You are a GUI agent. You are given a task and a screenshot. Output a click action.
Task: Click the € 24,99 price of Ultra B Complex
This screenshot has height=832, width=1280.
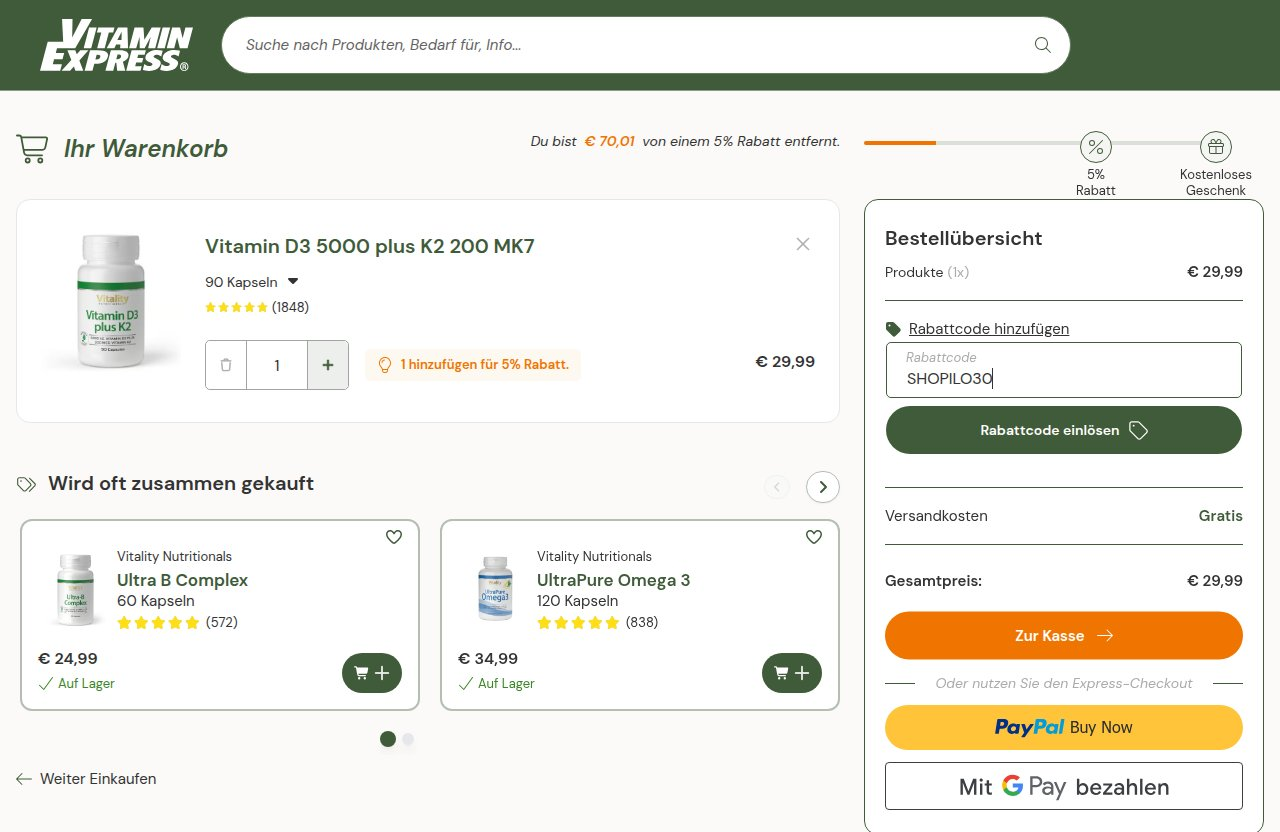point(68,658)
